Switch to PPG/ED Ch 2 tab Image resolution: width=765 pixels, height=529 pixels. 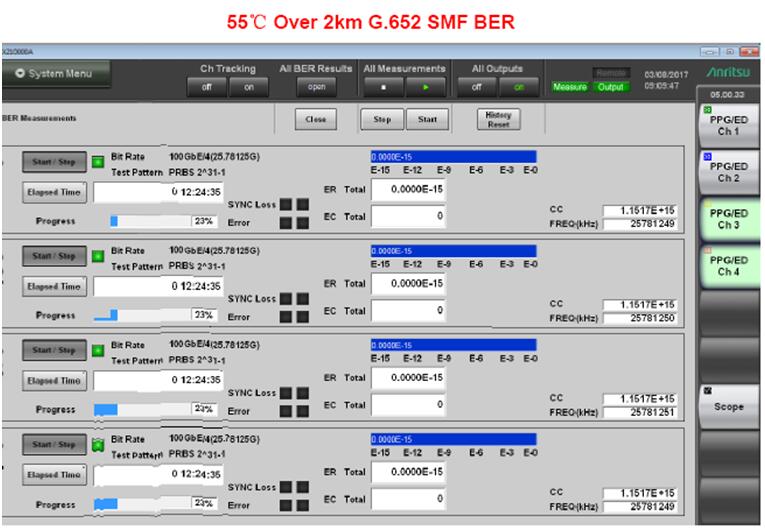point(728,172)
